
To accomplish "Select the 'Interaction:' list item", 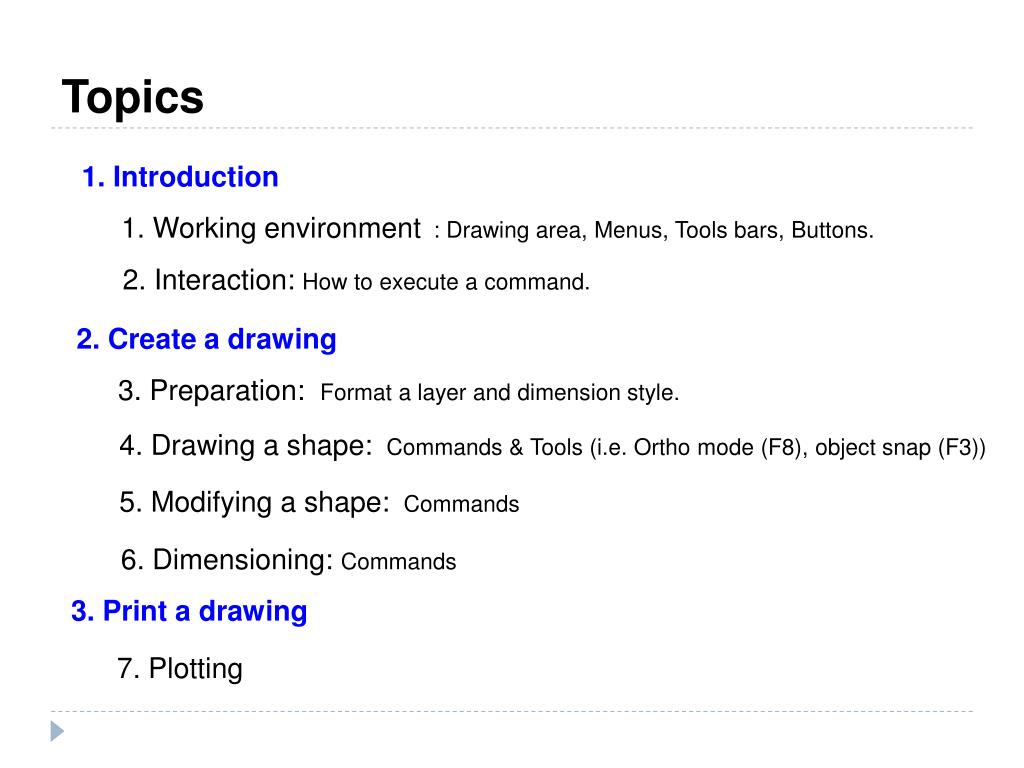I will (x=209, y=280).
